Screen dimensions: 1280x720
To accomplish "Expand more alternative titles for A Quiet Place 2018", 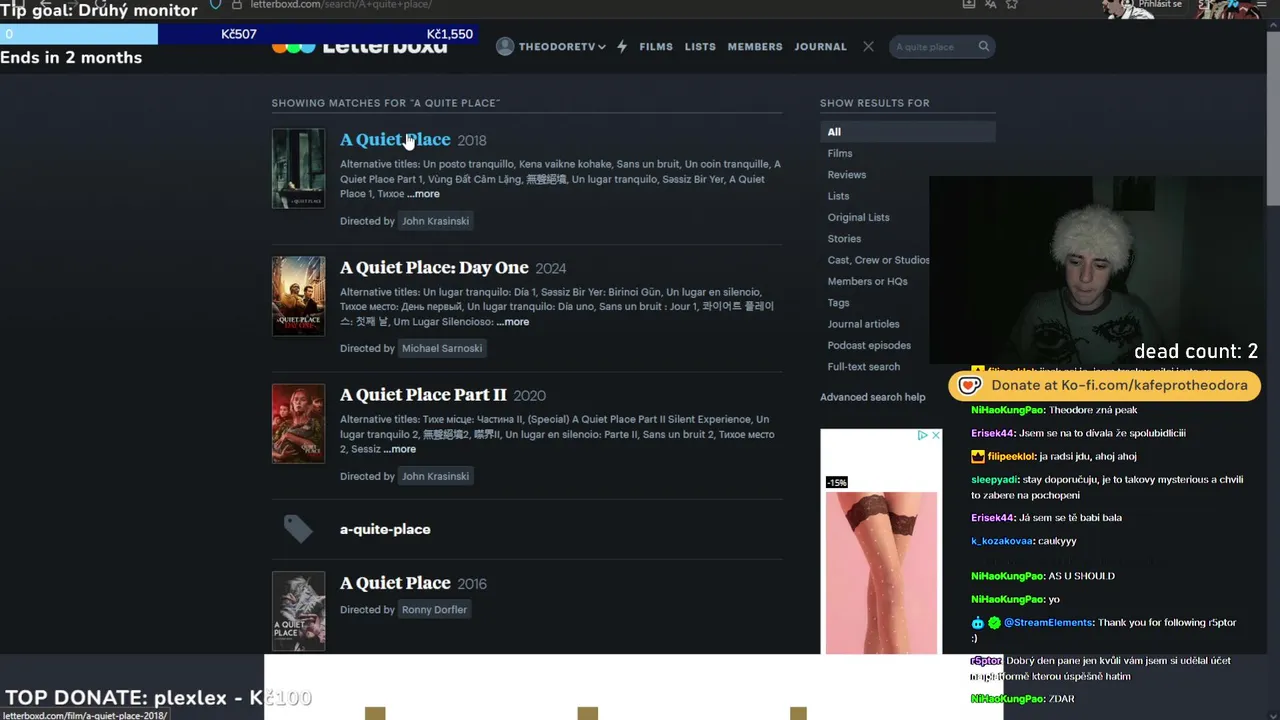I will point(423,194).
